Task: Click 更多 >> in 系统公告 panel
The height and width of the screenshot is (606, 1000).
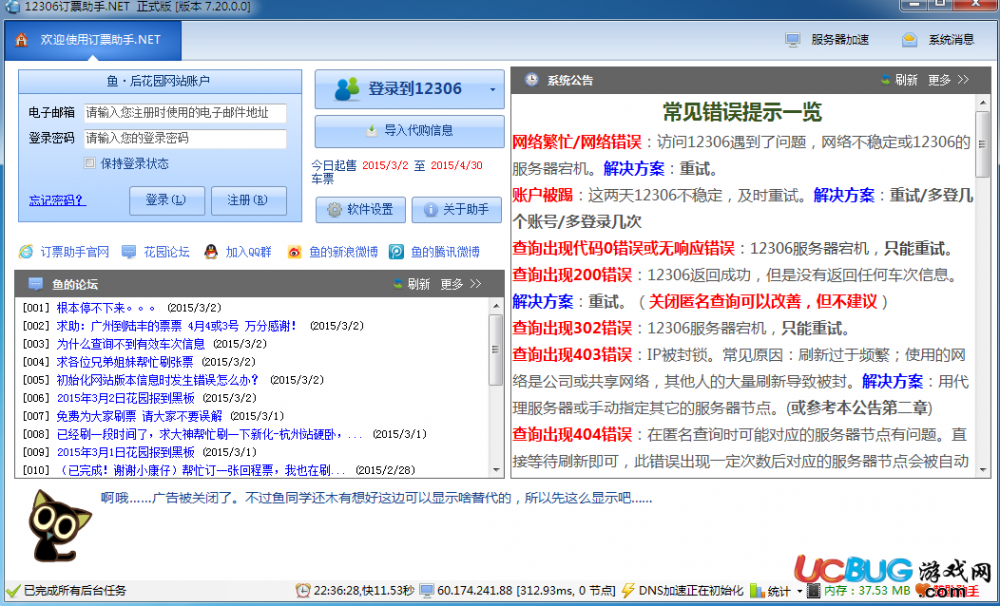Action: (x=948, y=80)
